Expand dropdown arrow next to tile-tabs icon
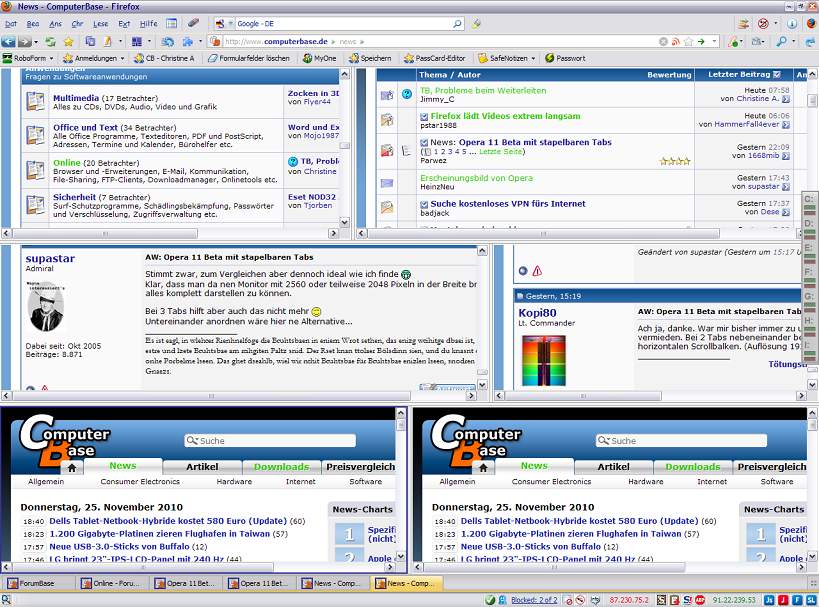 tap(149, 41)
